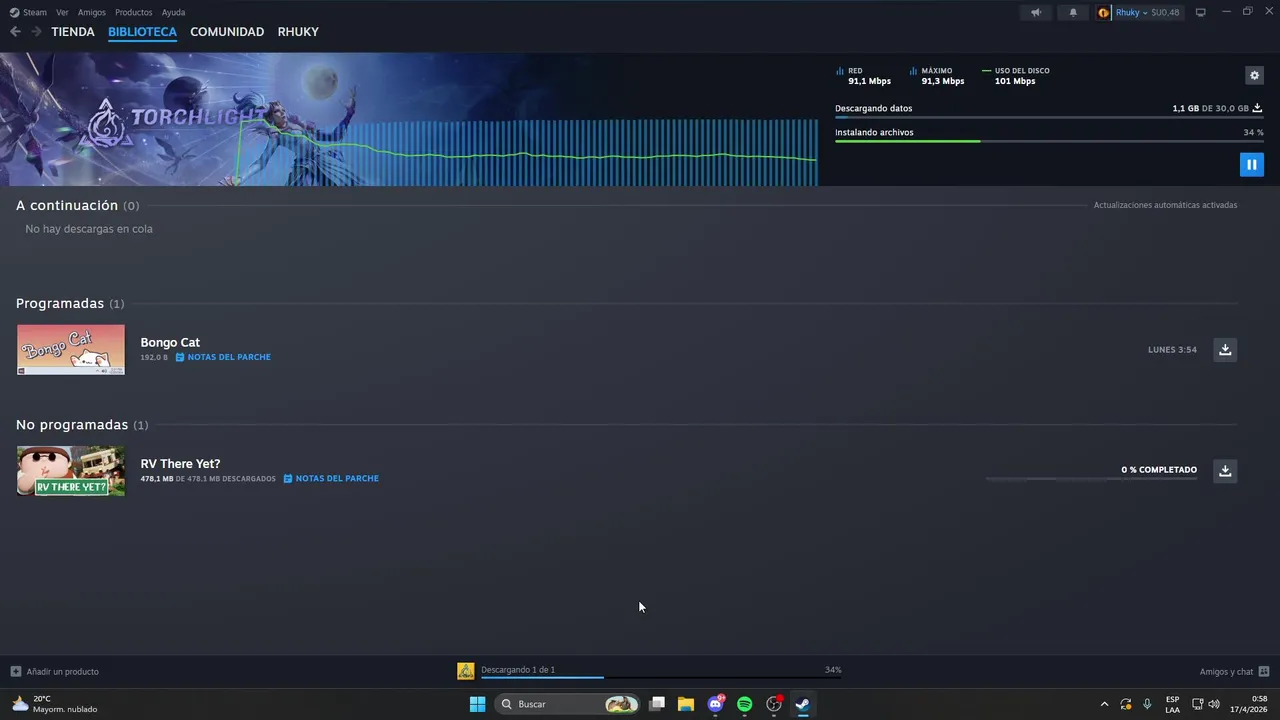Go back with the left arrow
Image resolution: width=1280 pixels, height=720 pixels.
[x=15, y=32]
